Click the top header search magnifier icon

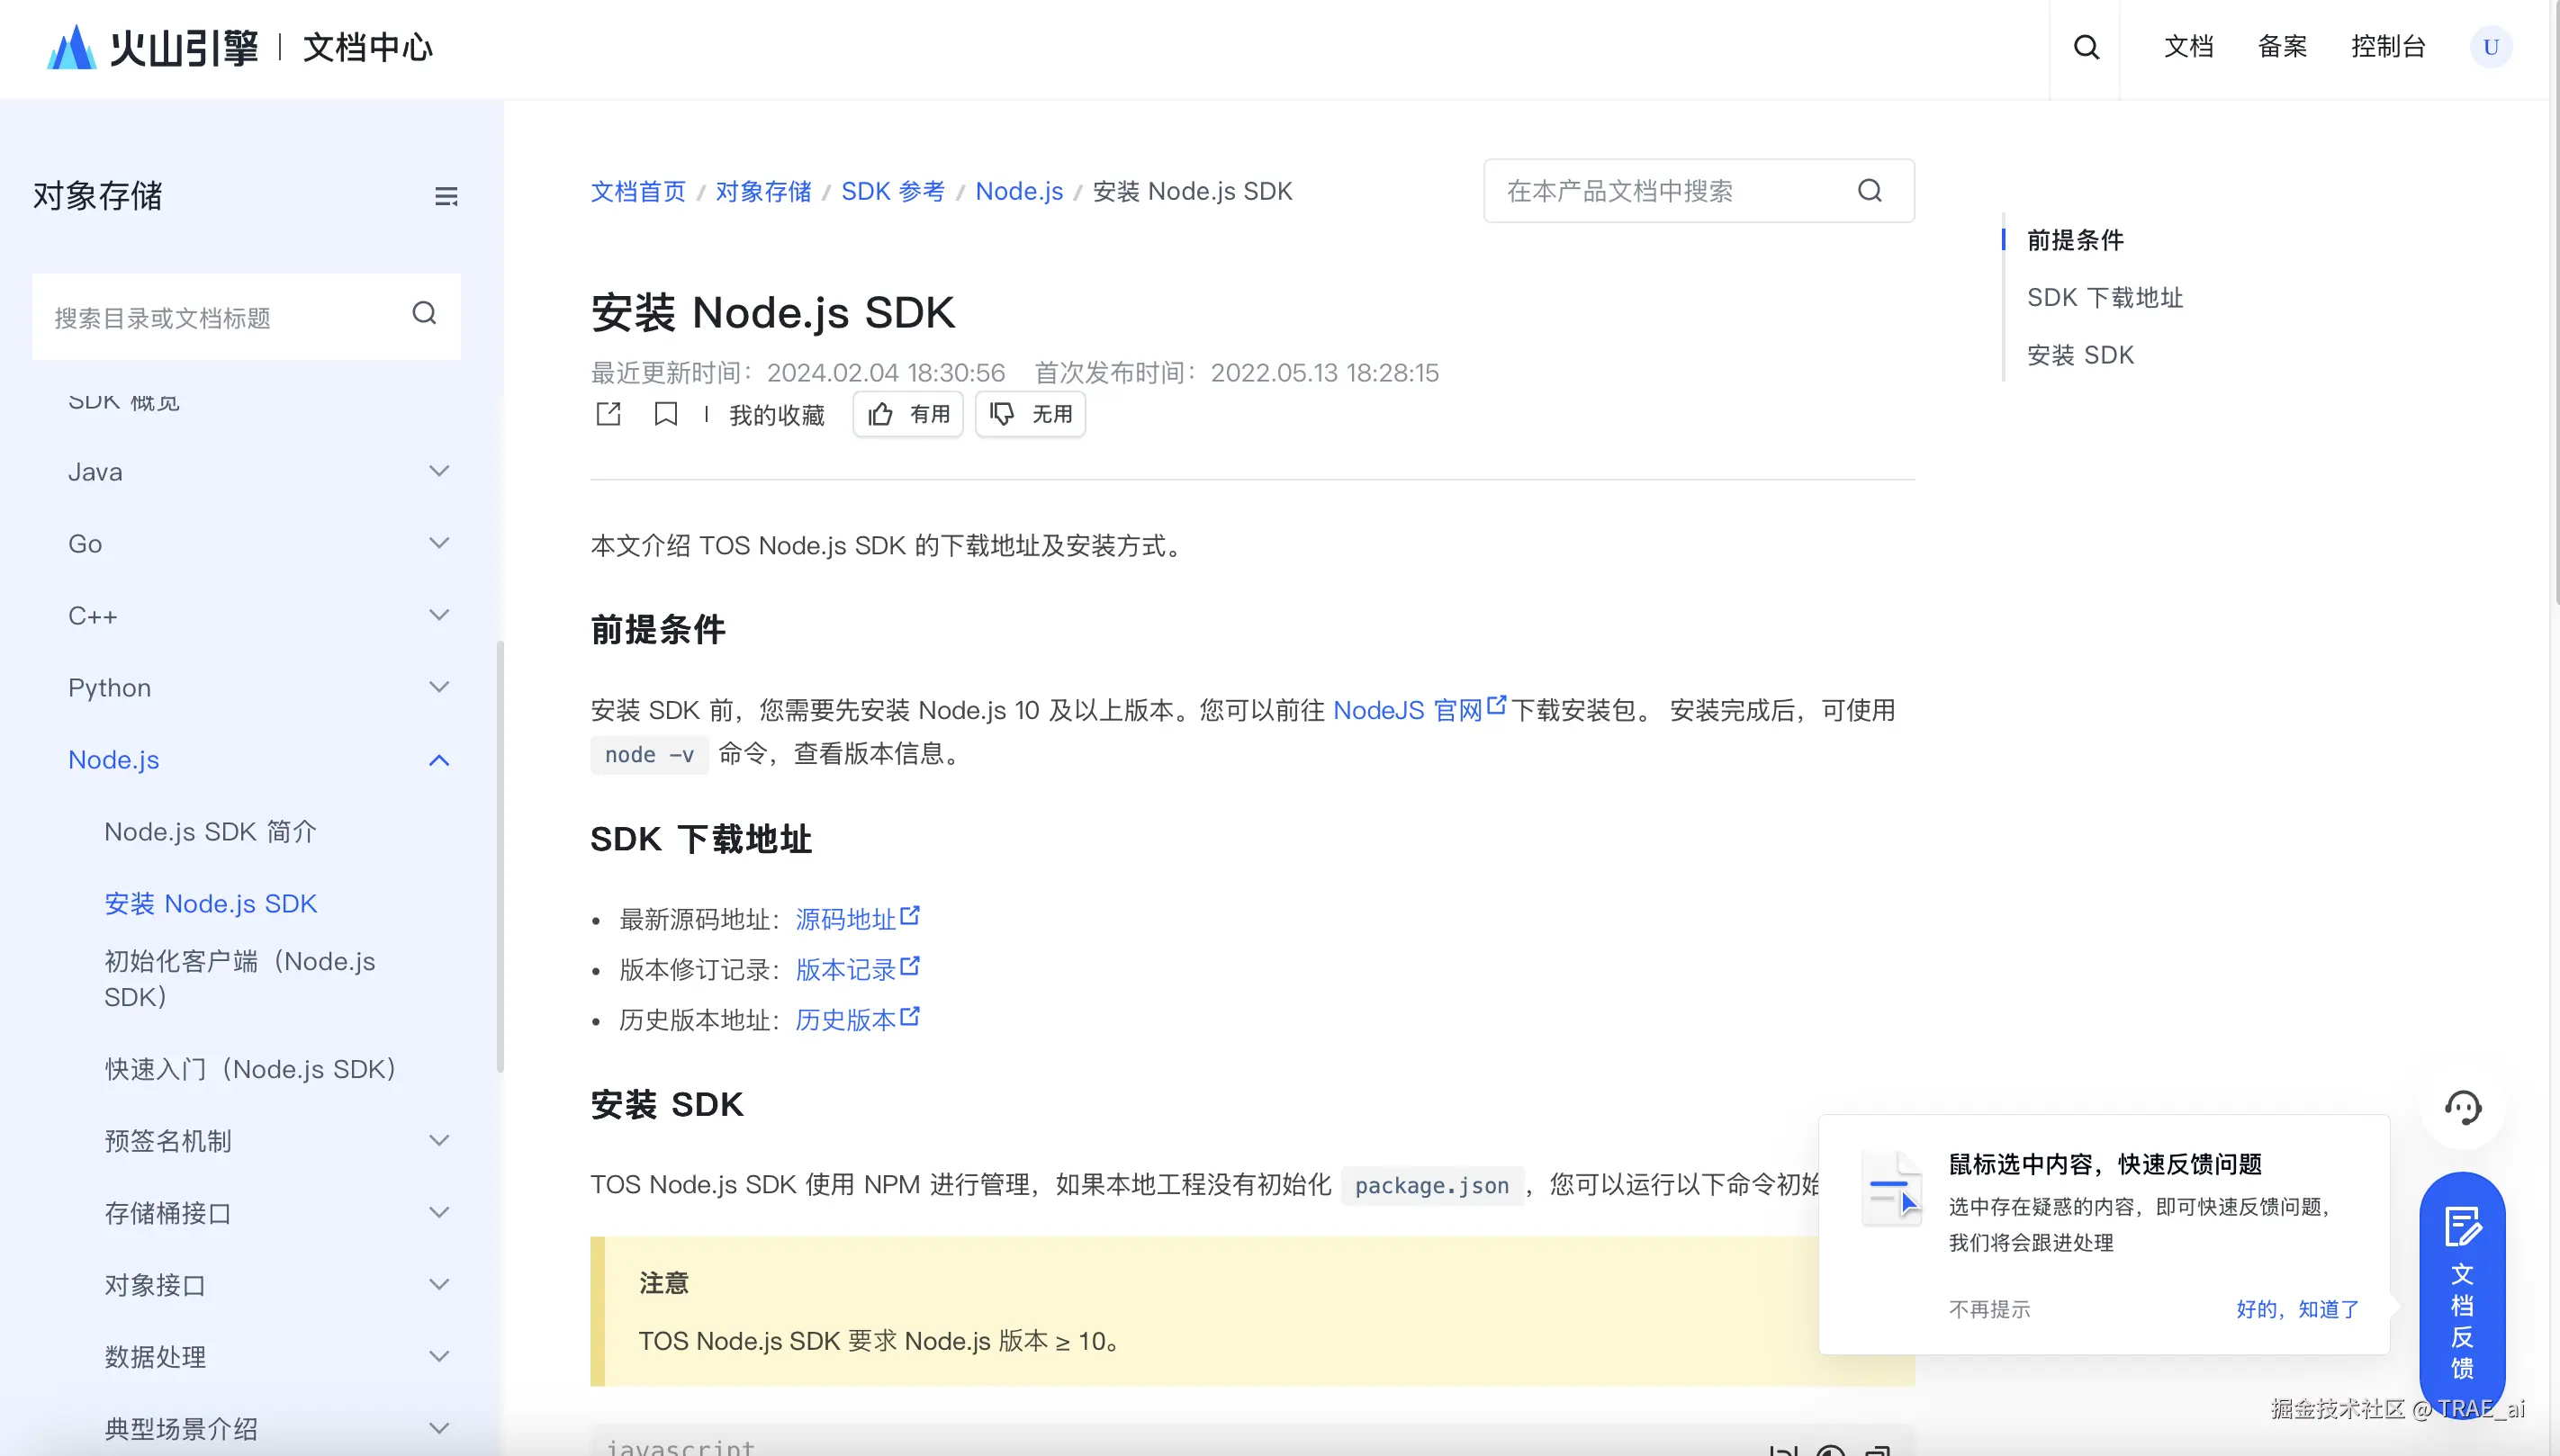click(x=2085, y=47)
